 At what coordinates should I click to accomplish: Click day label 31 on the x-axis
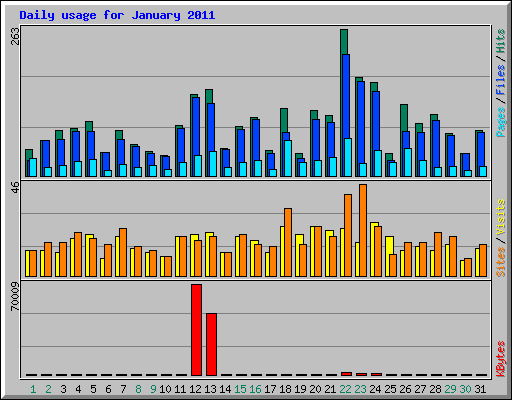pos(480,389)
